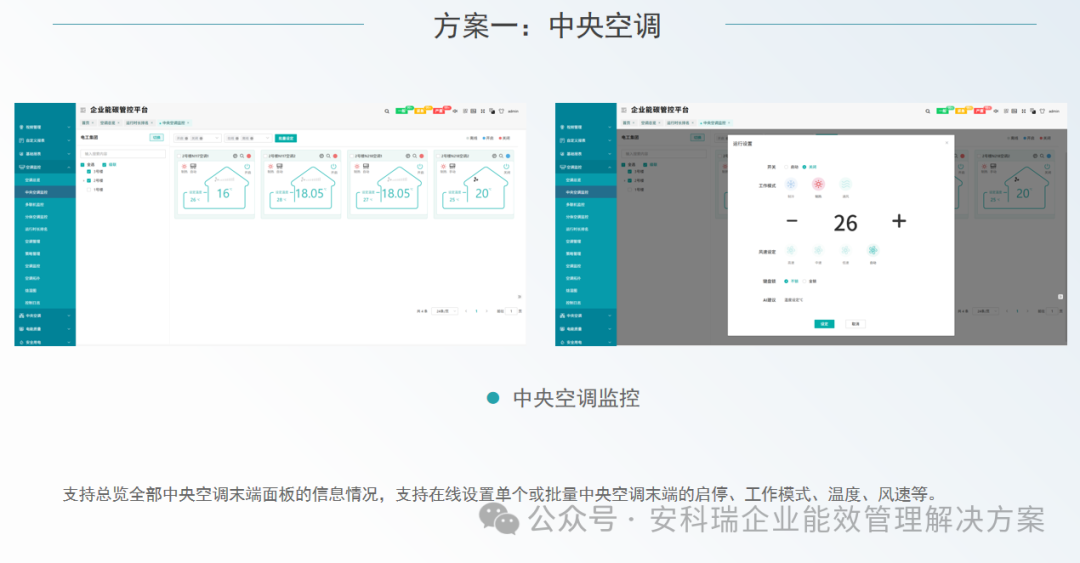Click the magnifier icon on the 16° card
1080x563 pixels.
tap(242, 156)
